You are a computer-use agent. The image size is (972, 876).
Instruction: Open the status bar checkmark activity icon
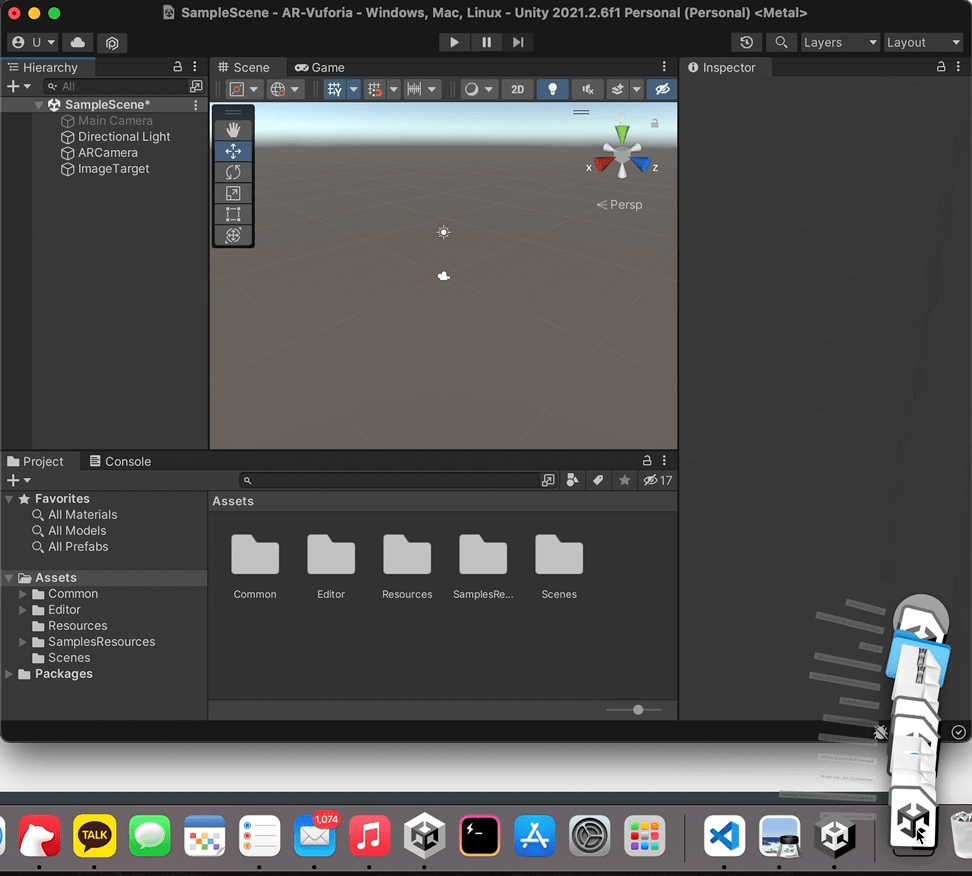[958, 732]
